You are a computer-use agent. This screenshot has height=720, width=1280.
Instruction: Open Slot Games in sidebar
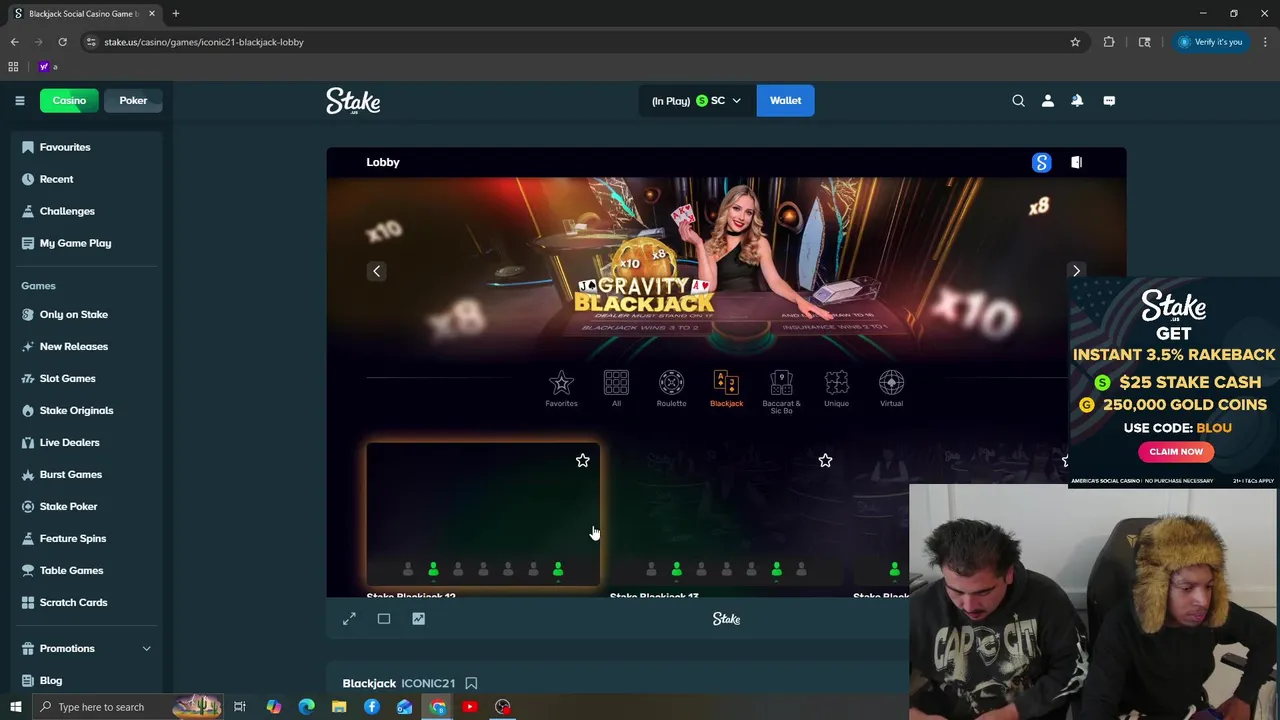click(x=86, y=378)
